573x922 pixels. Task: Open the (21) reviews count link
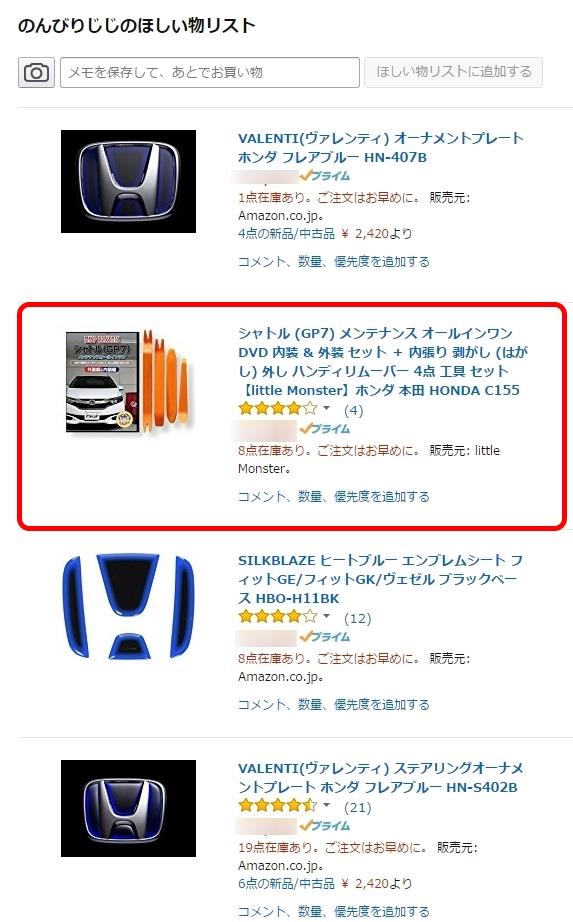coord(358,807)
